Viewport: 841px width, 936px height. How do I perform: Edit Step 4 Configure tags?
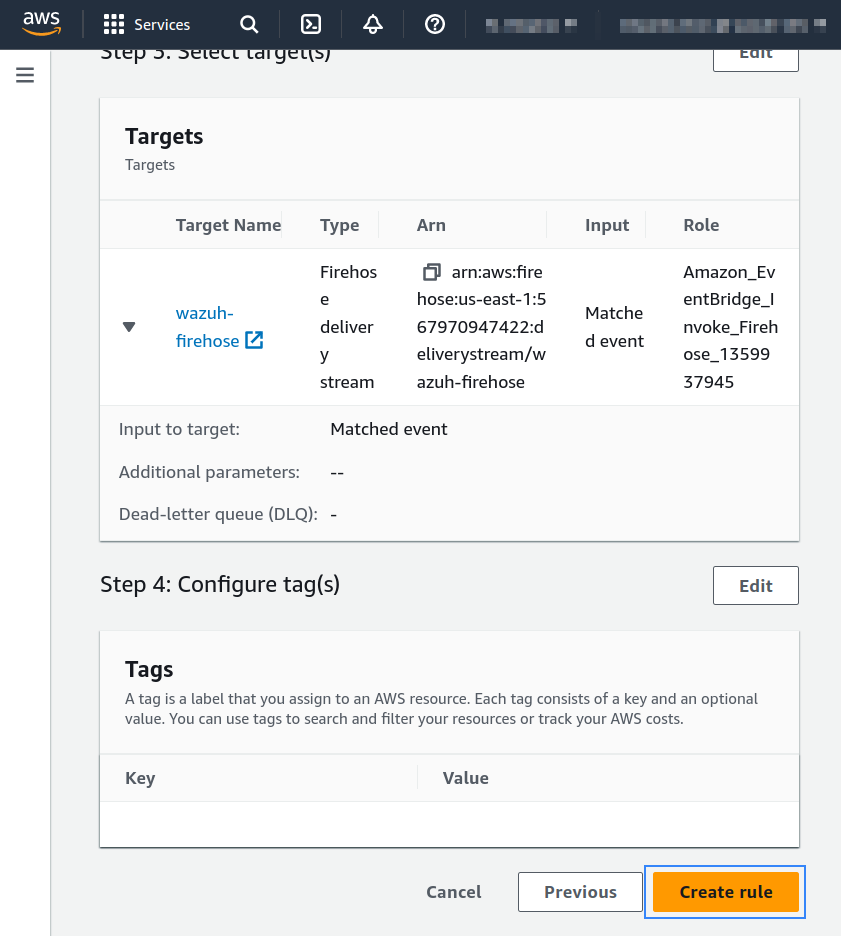tap(756, 586)
